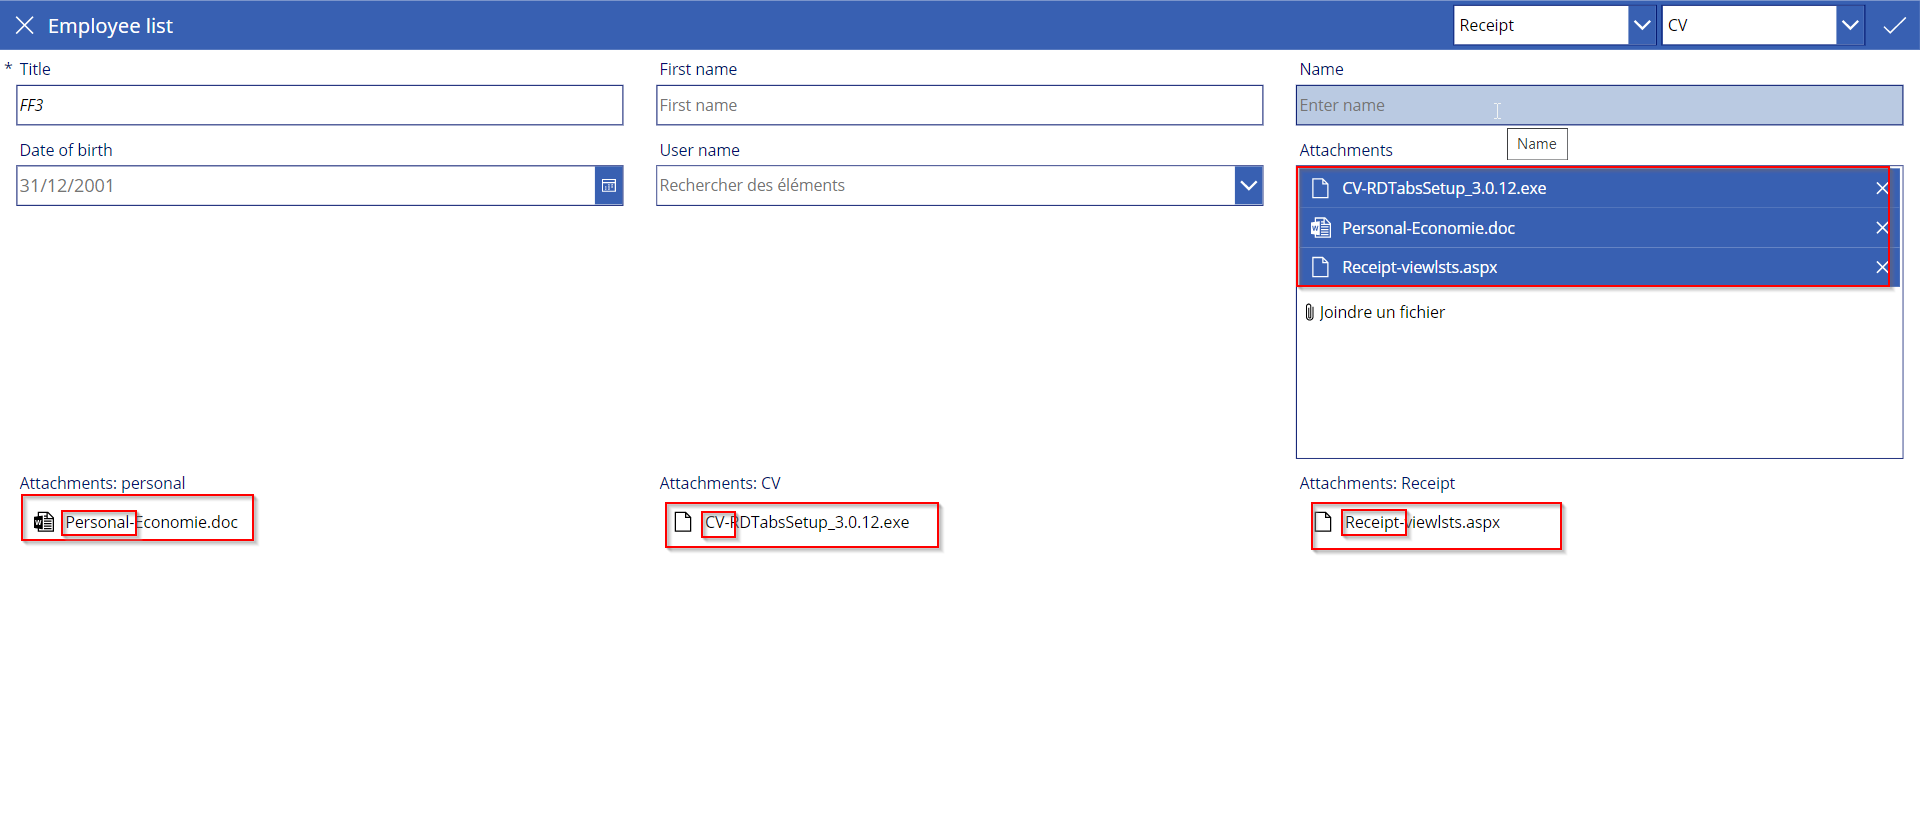Expand the Receipt dropdown in header
Image resolution: width=1920 pixels, height=838 pixels.
tap(1641, 25)
